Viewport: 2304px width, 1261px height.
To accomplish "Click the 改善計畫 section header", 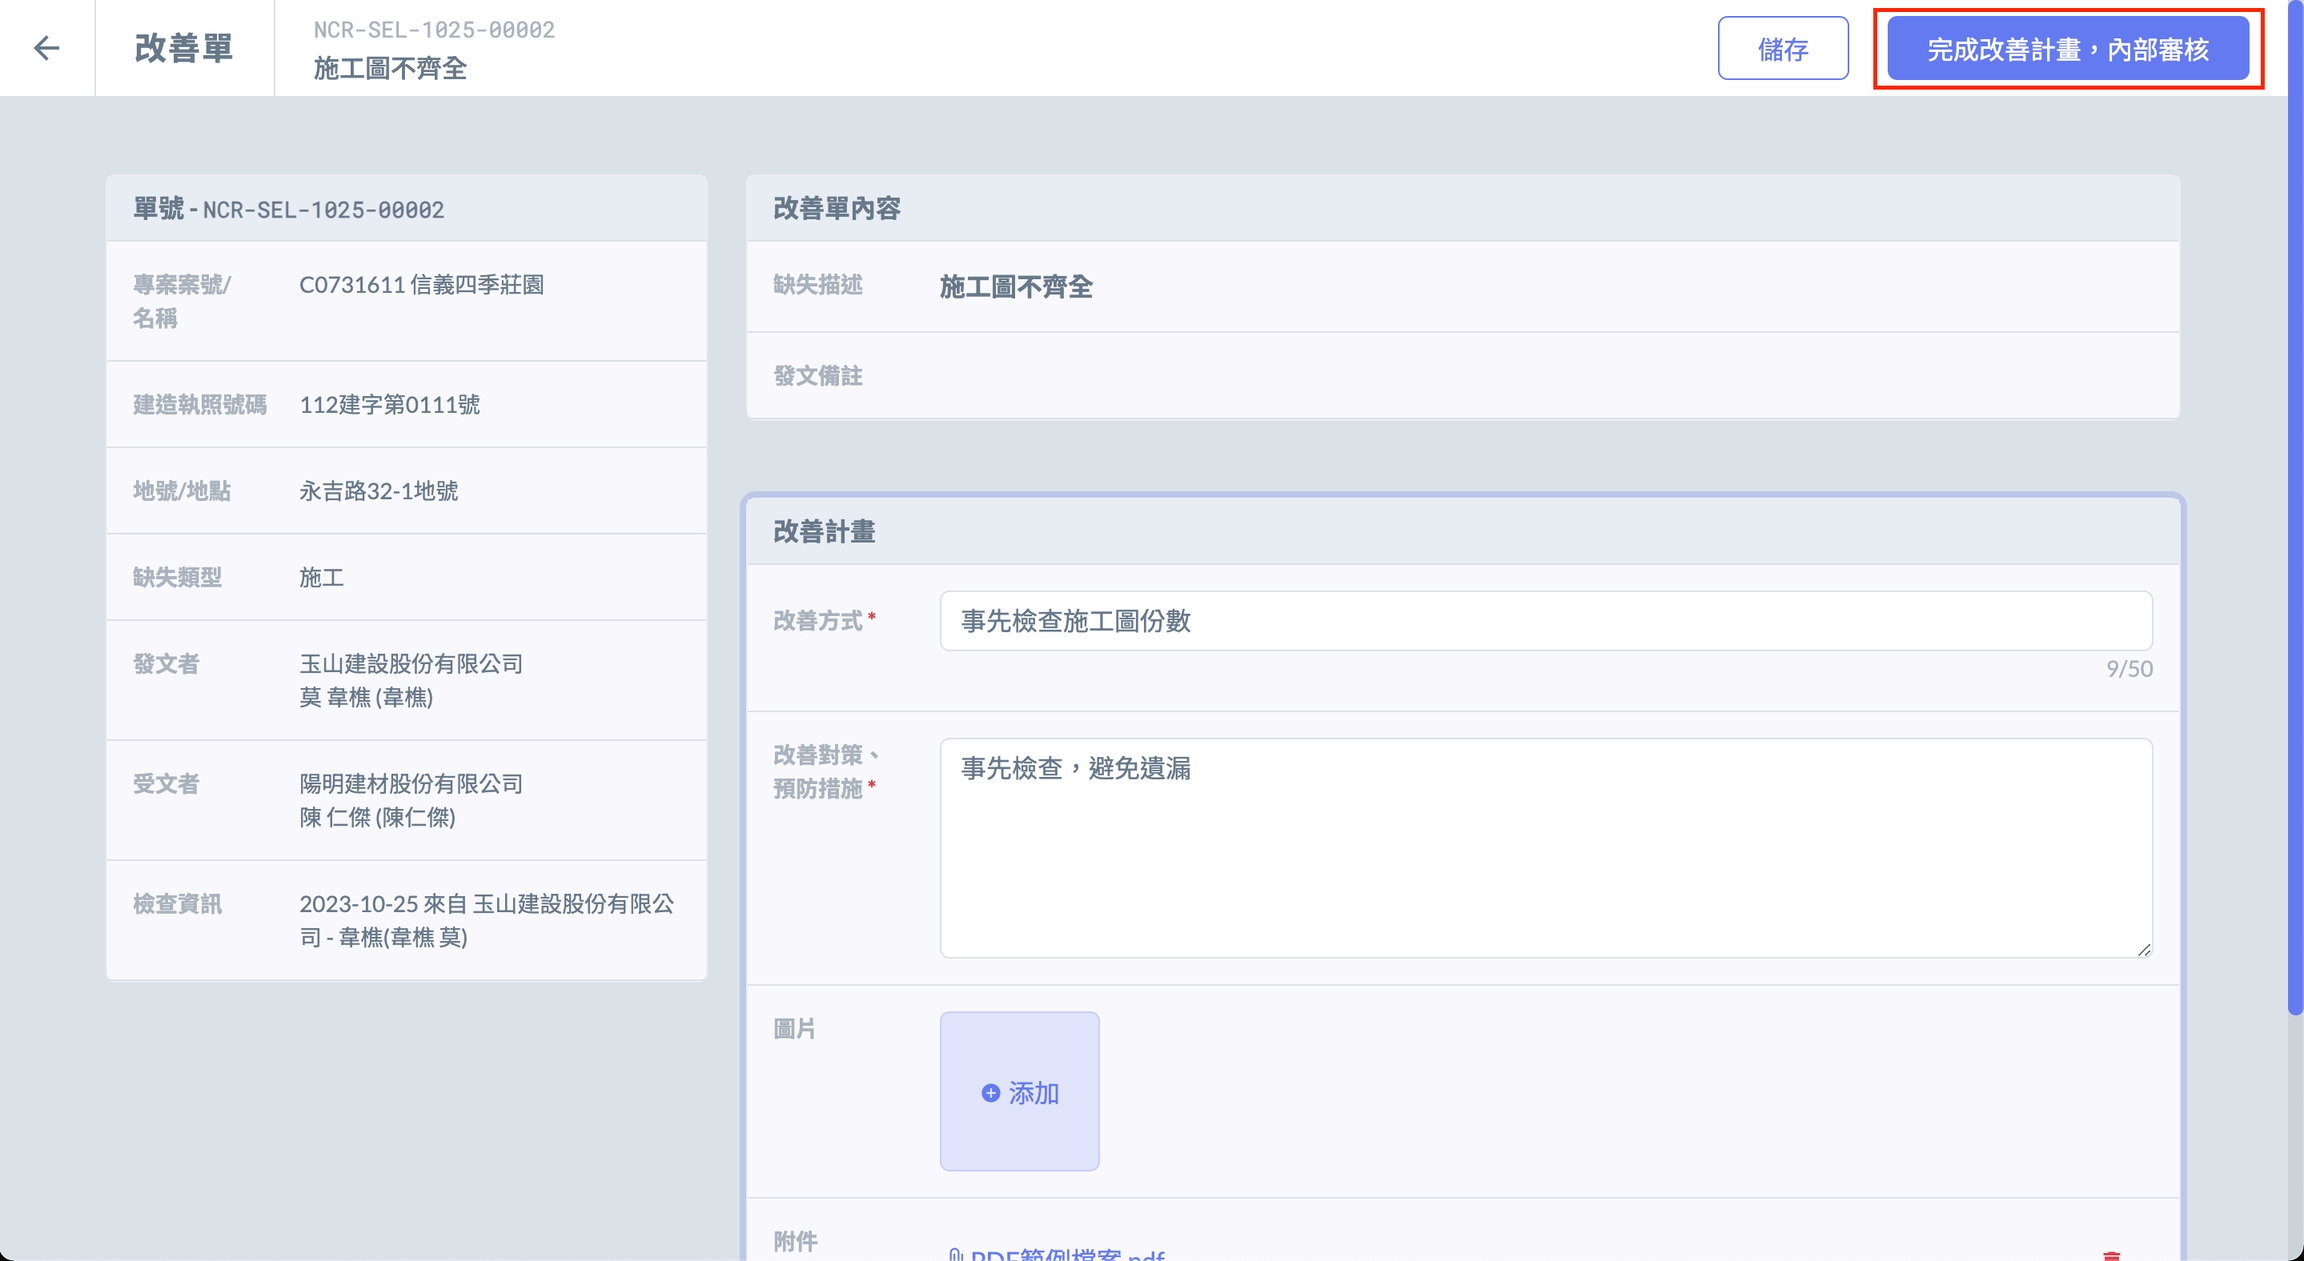I will [824, 532].
